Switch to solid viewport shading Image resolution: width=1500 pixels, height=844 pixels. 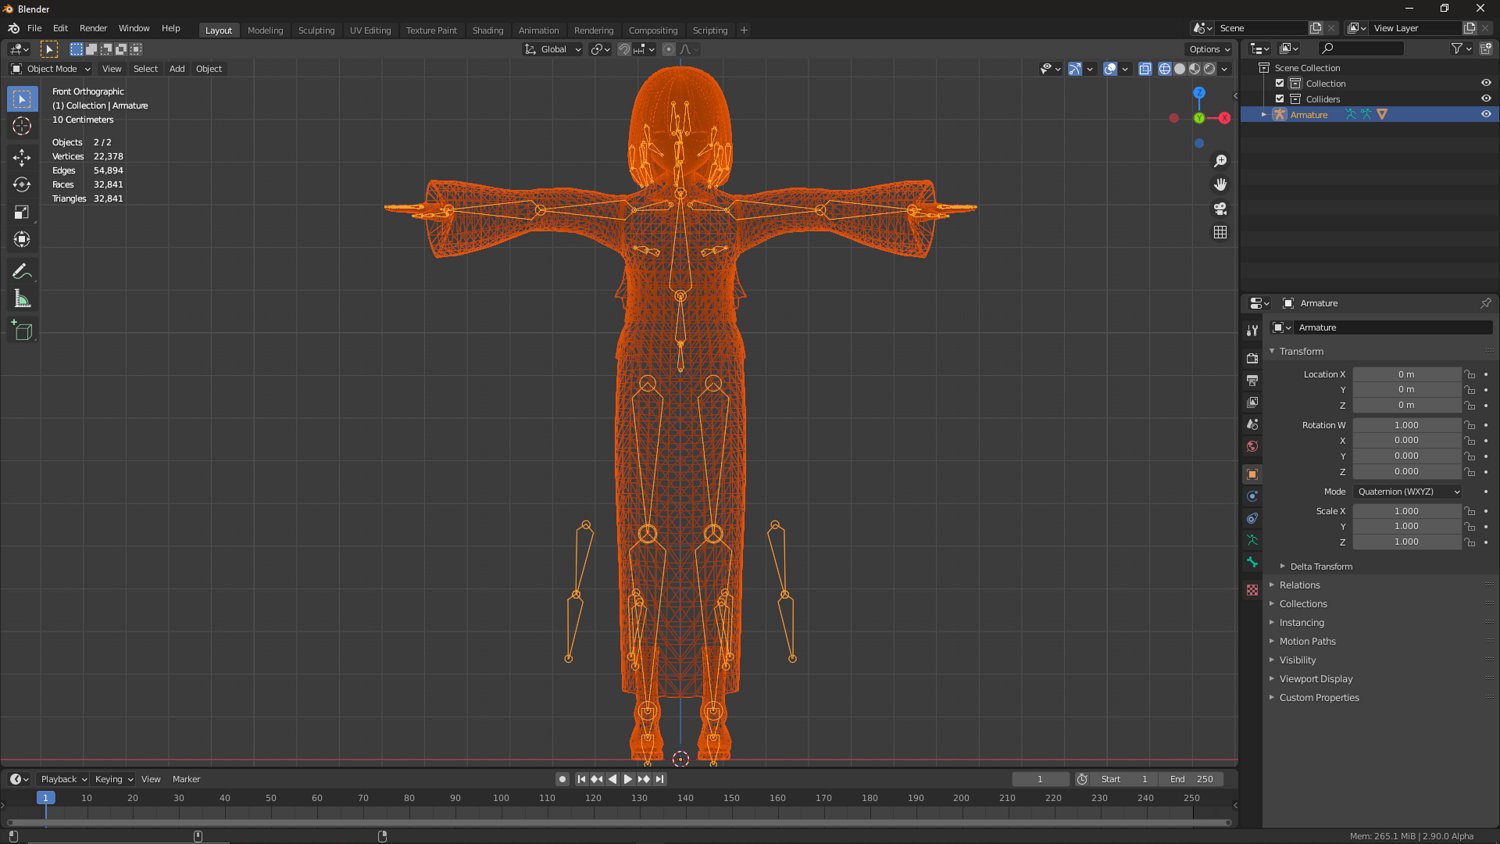pyautogui.click(x=1180, y=69)
